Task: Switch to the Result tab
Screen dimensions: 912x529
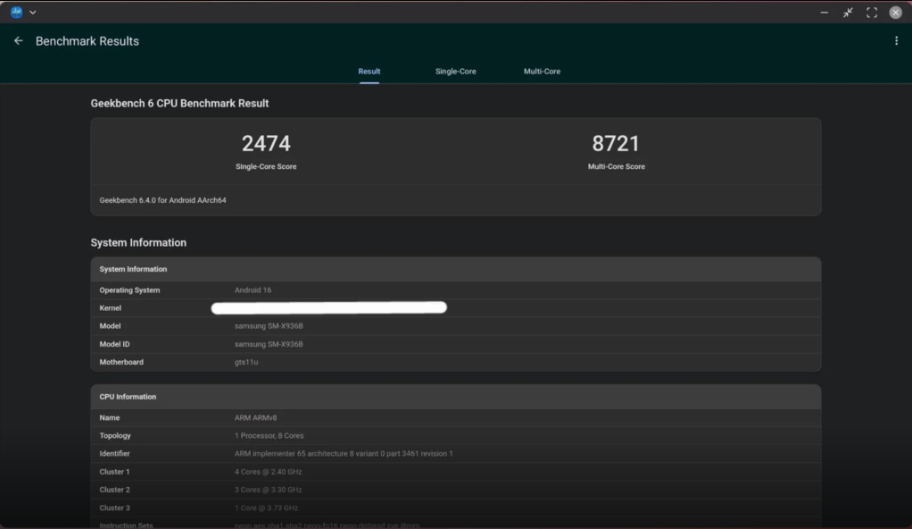Action: [x=369, y=72]
